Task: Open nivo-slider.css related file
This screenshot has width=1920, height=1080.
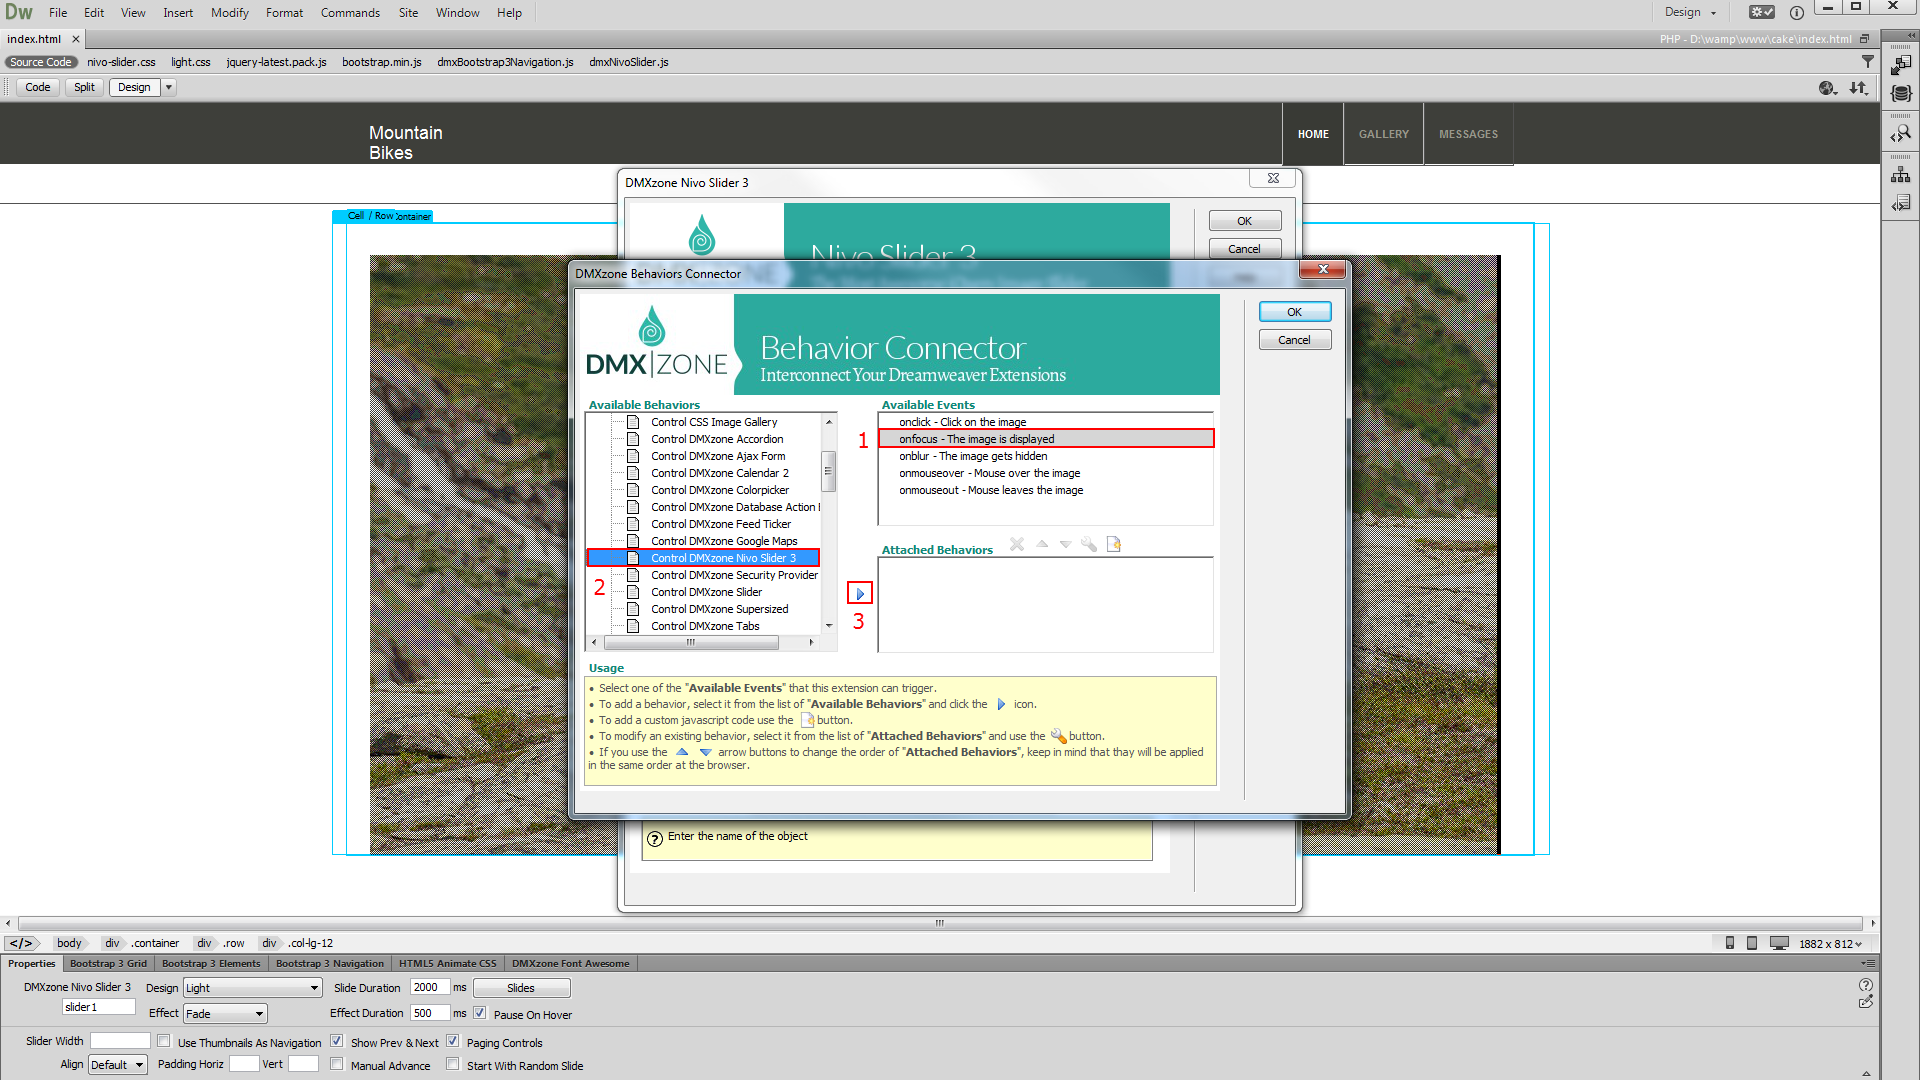Action: pos(121,62)
